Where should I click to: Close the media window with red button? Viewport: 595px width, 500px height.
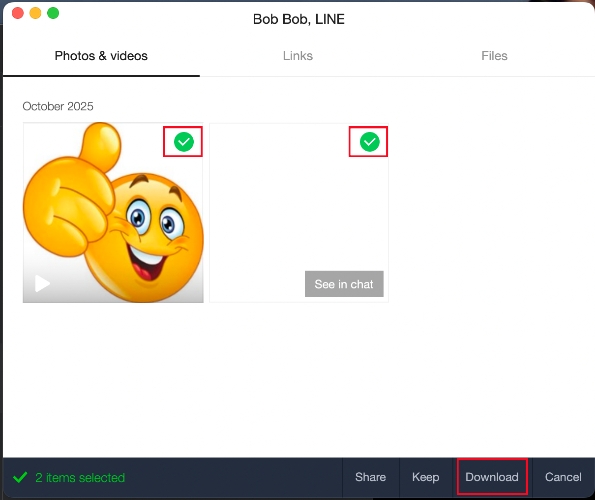point(18,13)
